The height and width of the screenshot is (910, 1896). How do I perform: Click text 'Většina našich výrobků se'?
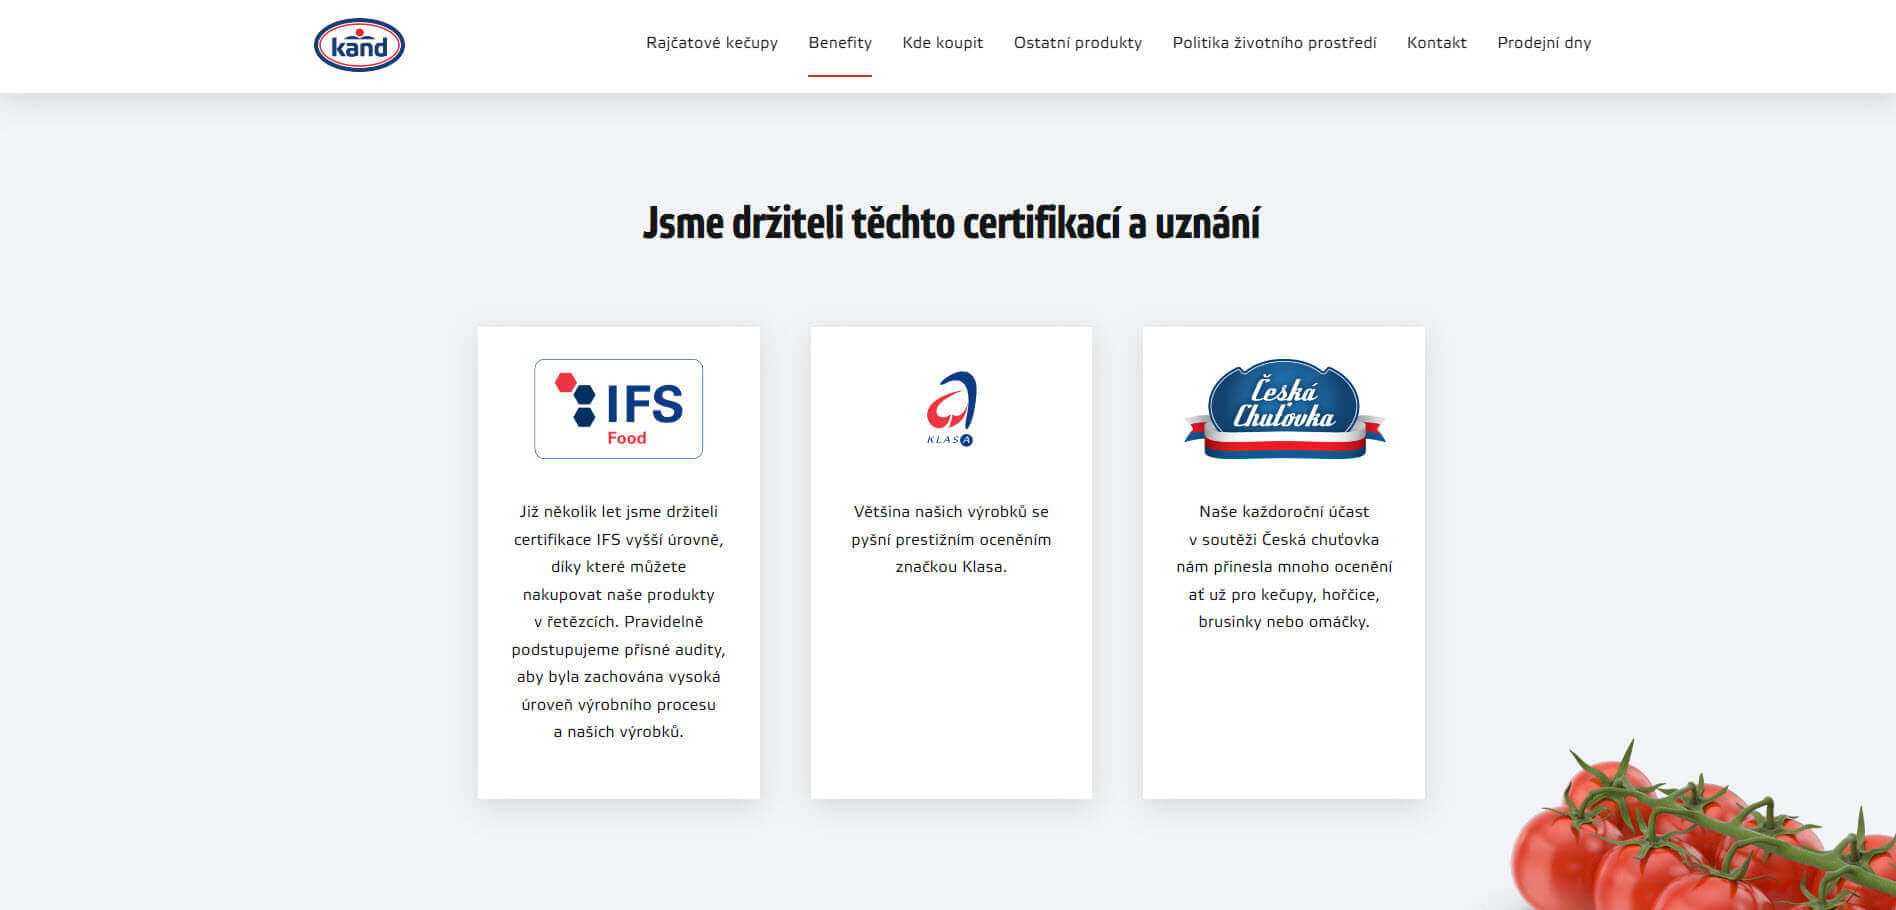[x=951, y=512]
